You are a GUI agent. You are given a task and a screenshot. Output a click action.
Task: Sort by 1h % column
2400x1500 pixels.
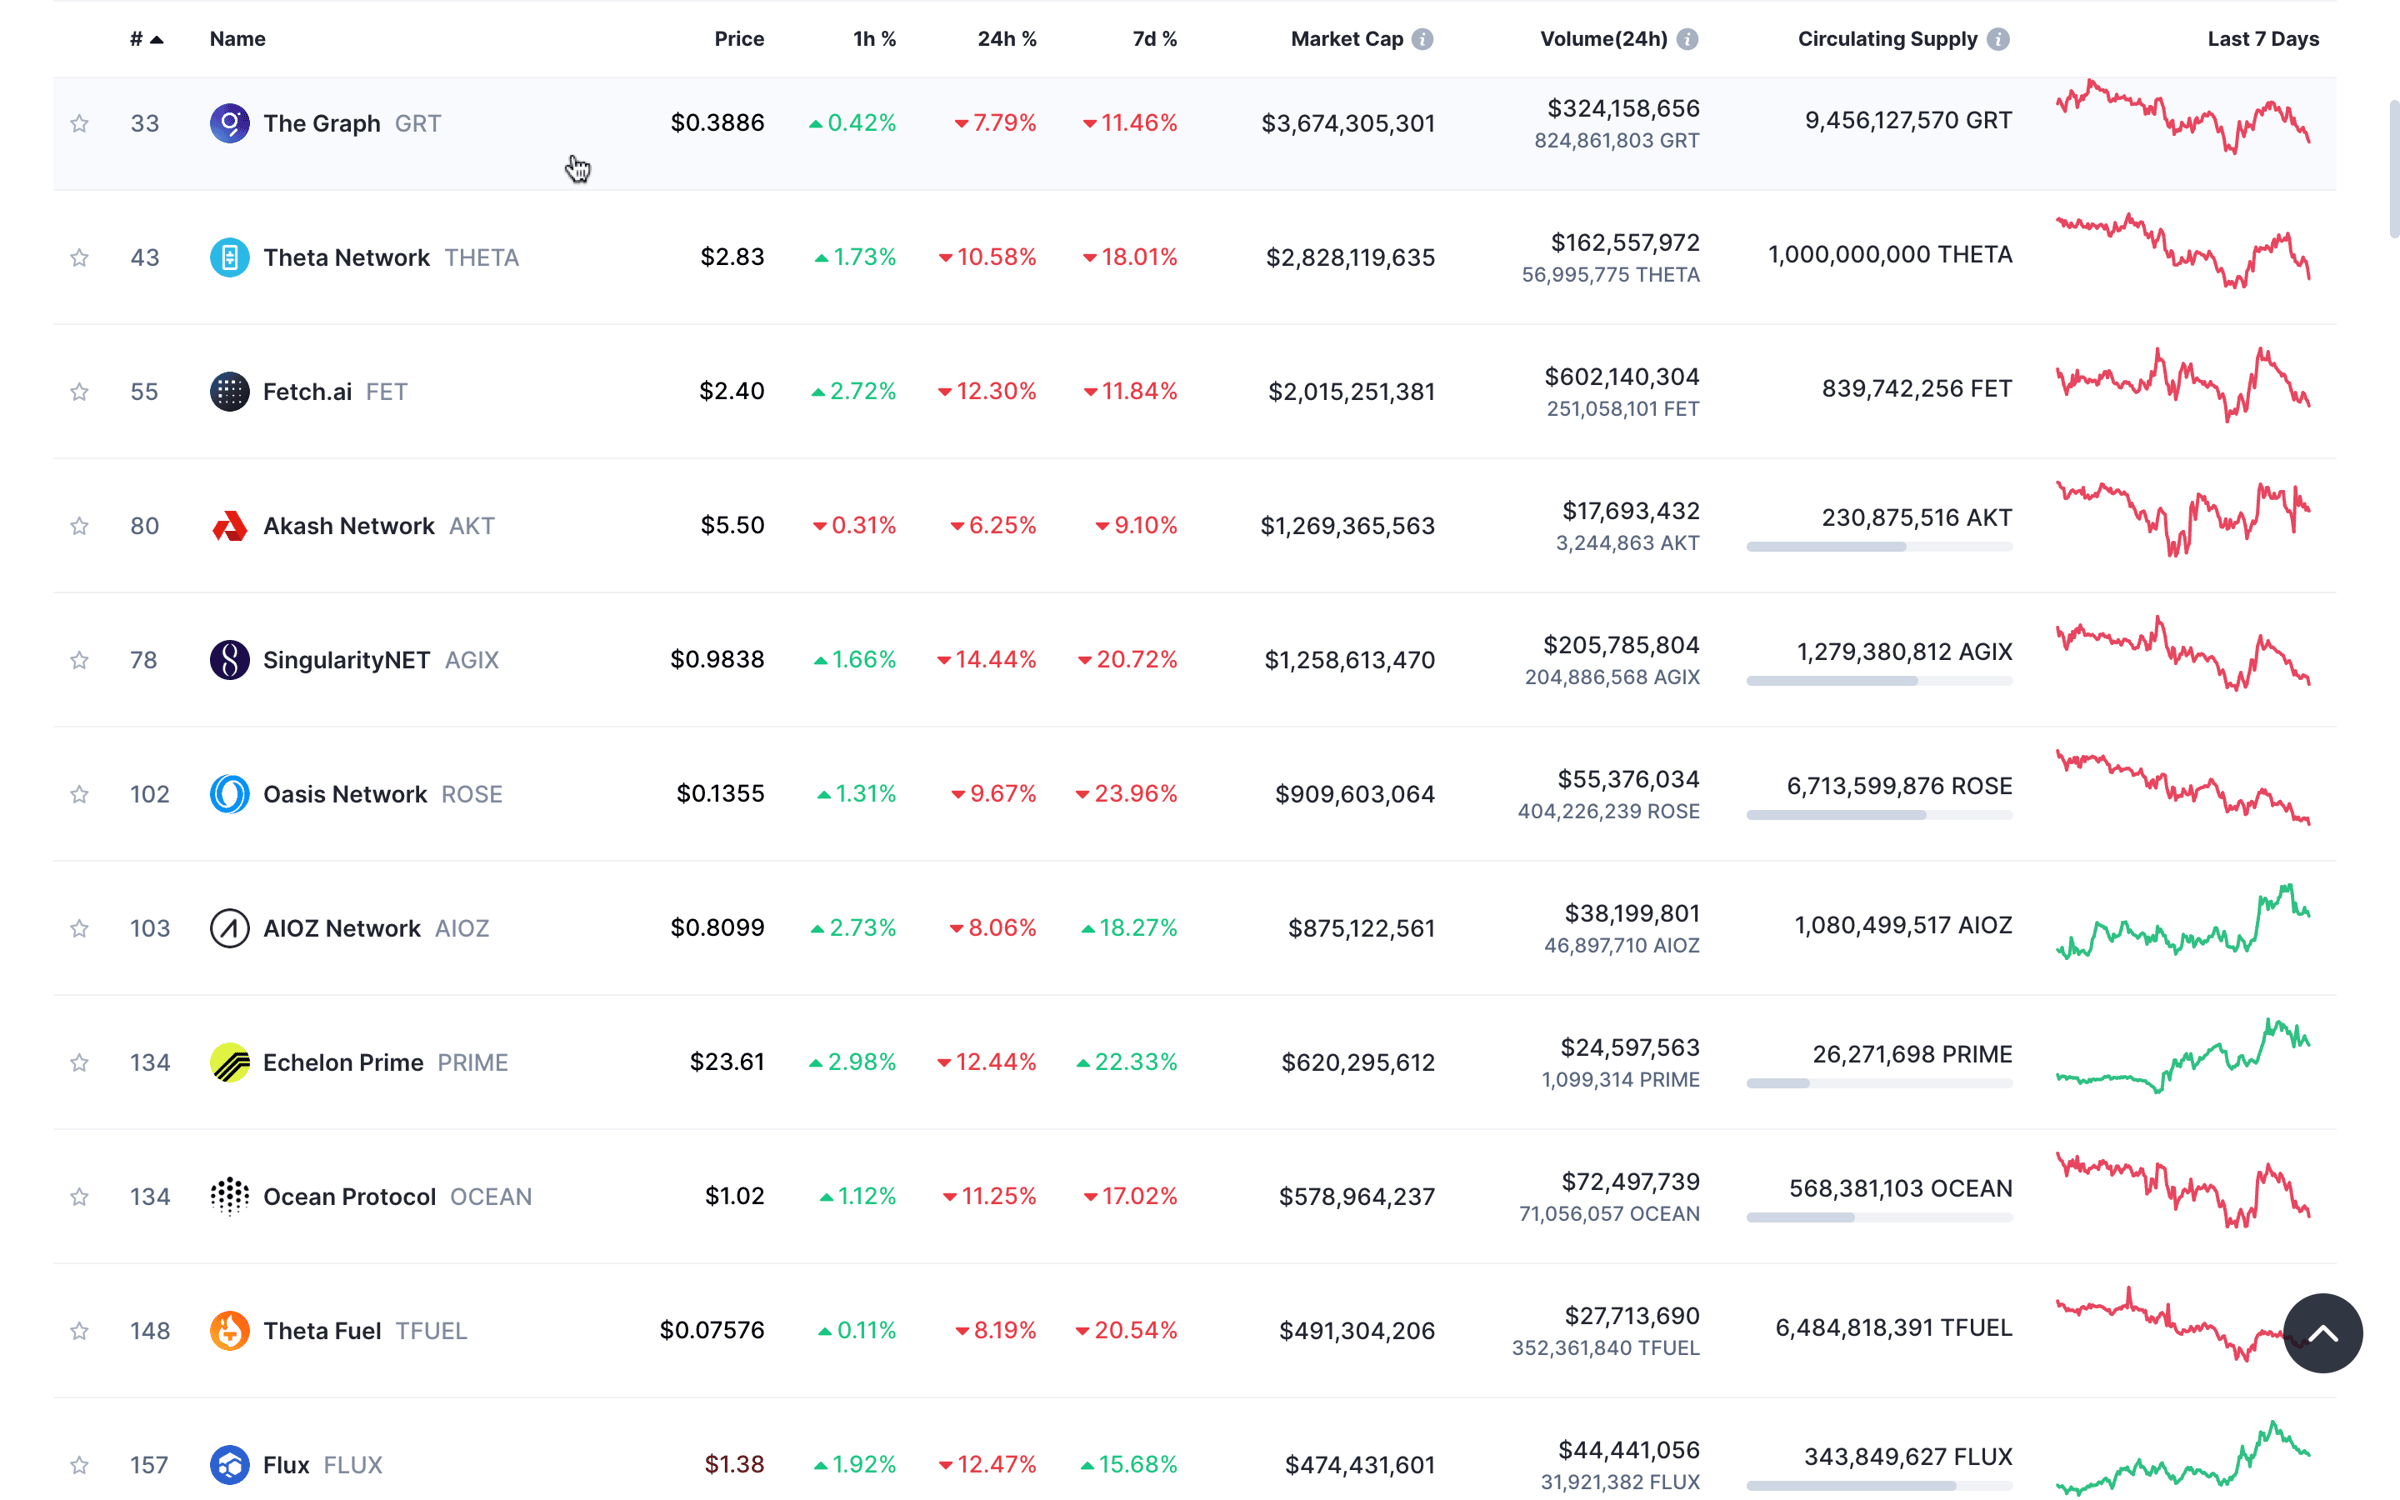[874, 39]
